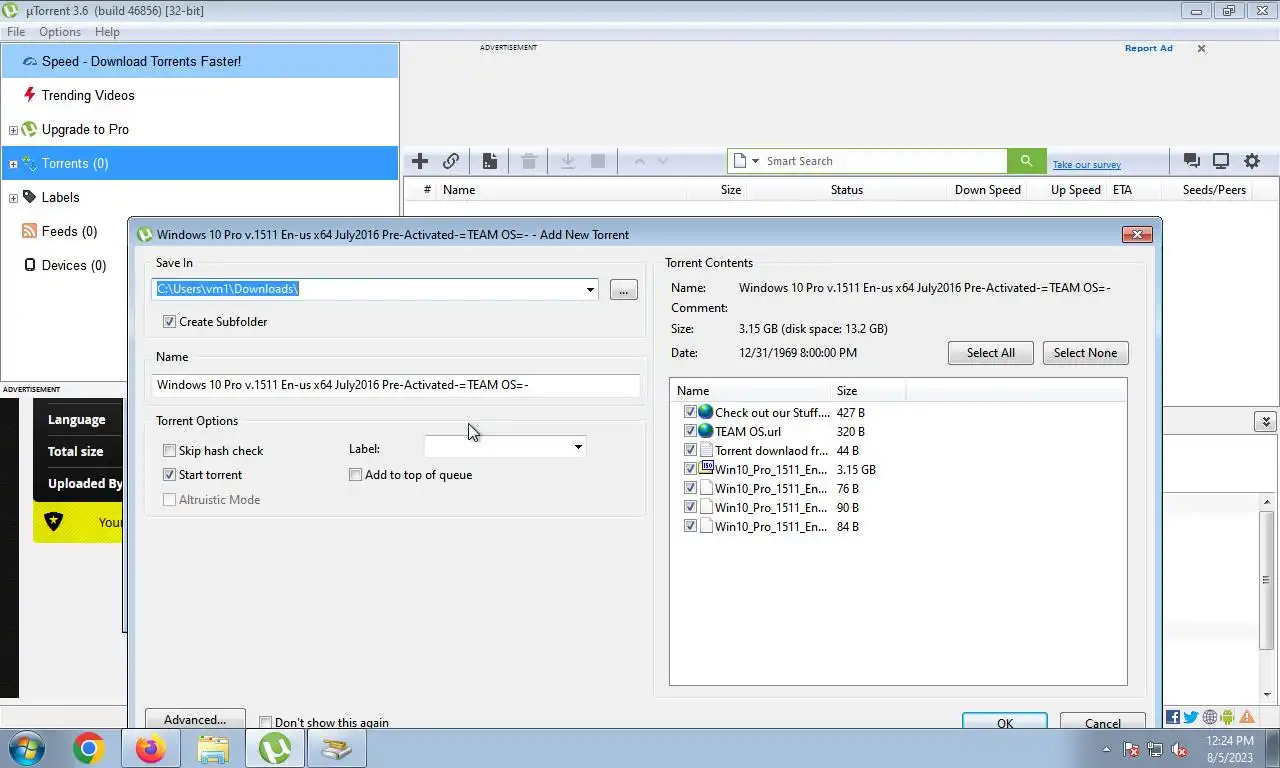The width and height of the screenshot is (1280, 768).
Task: Open the Options menu
Action: 60,32
